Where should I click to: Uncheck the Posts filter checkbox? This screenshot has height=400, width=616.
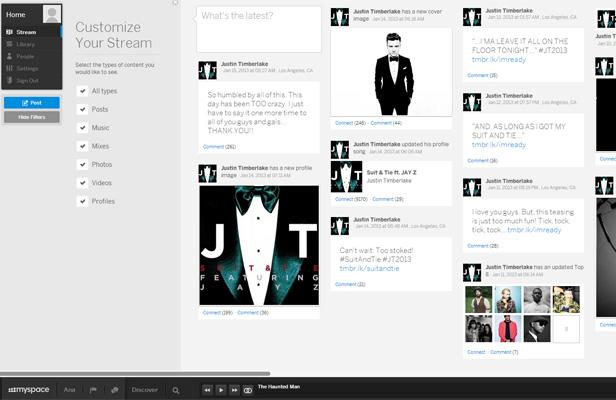[x=82, y=109]
